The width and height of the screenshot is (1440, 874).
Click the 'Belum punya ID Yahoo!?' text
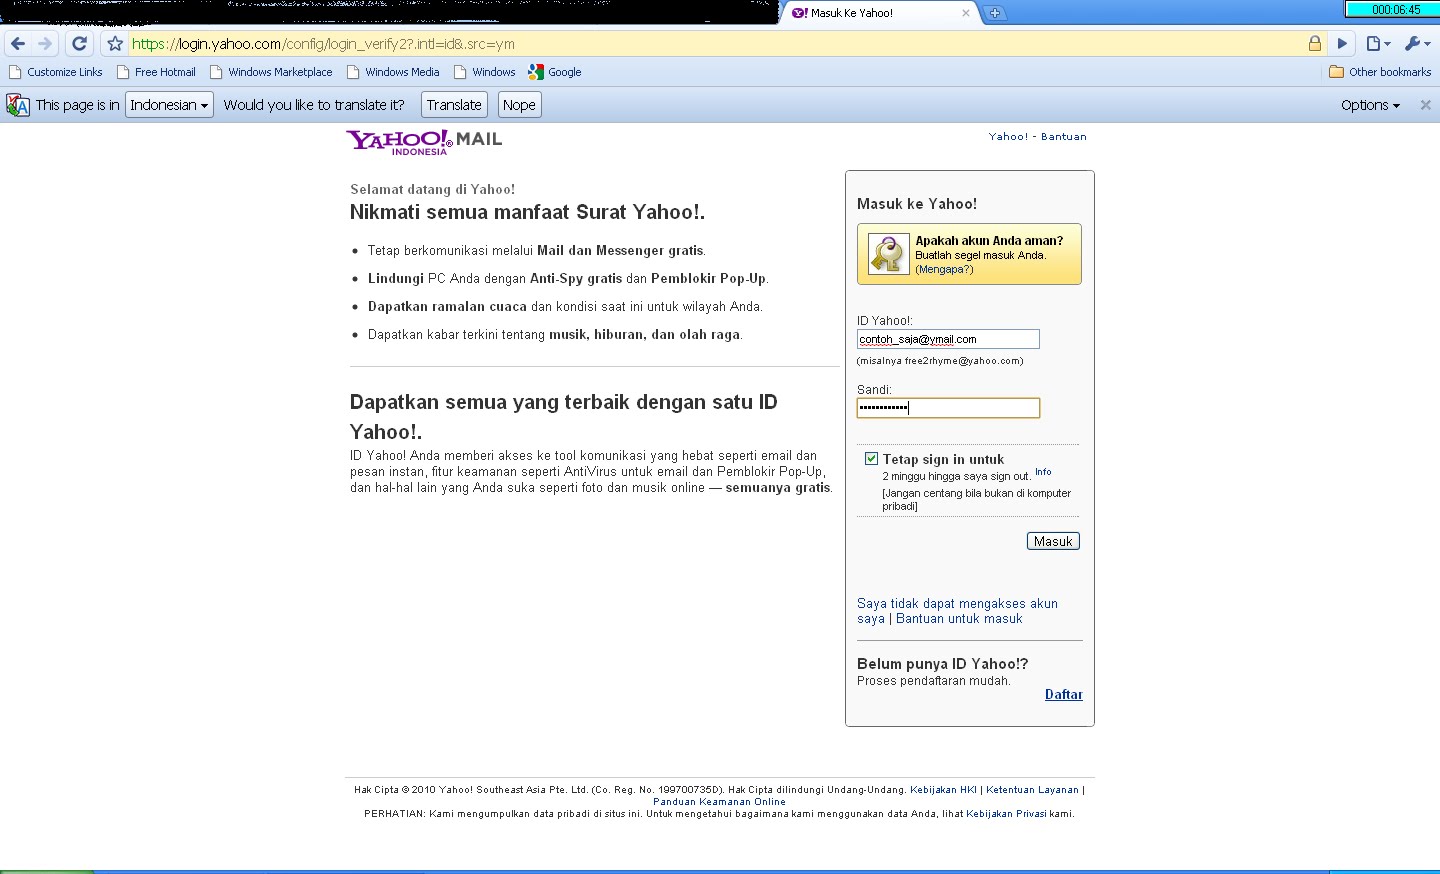pos(942,664)
